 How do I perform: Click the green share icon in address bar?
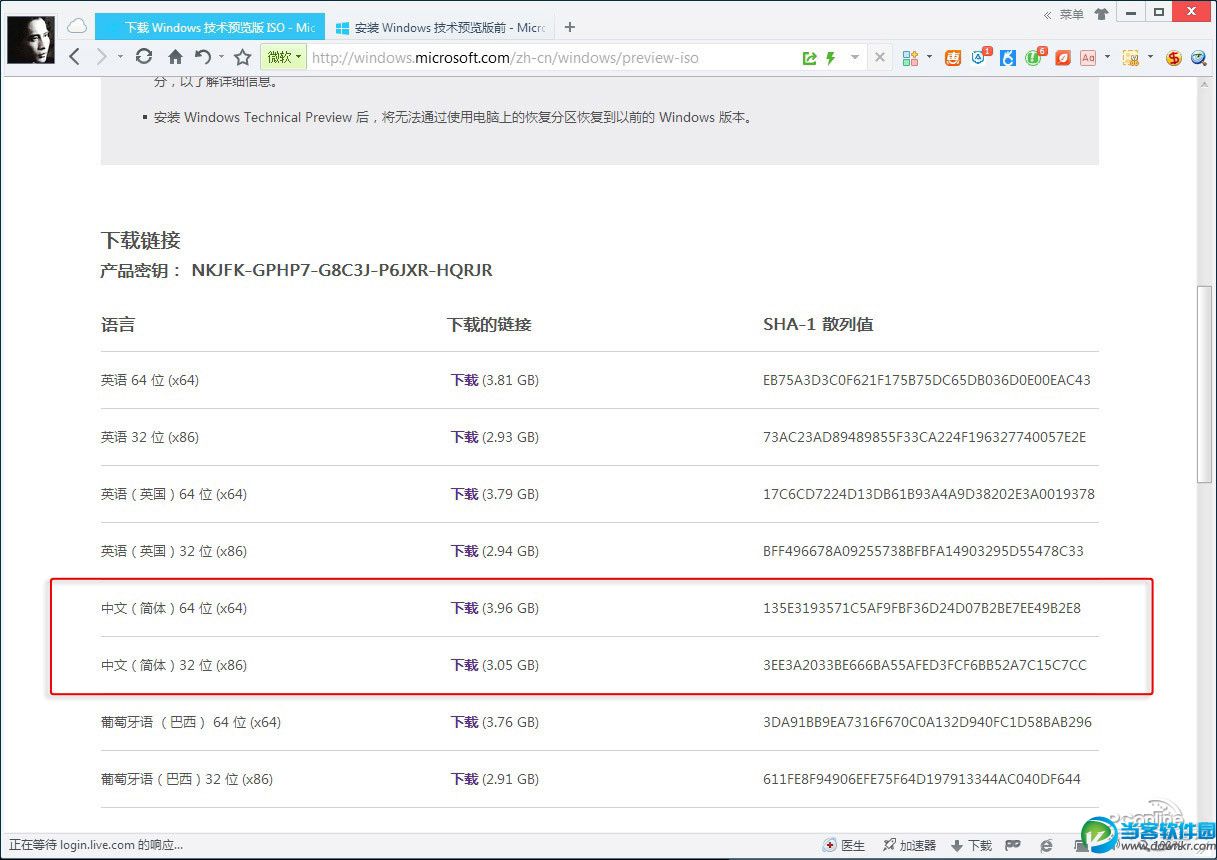tap(809, 58)
